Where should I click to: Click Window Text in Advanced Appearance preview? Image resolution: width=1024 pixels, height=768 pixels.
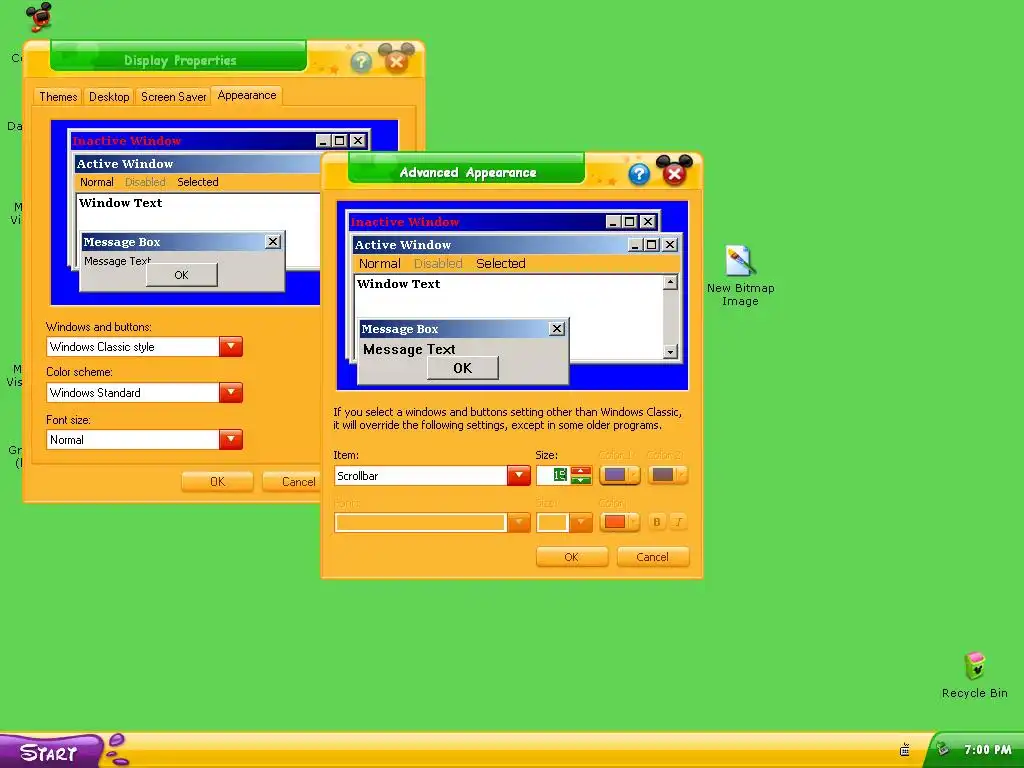click(398, 284)
